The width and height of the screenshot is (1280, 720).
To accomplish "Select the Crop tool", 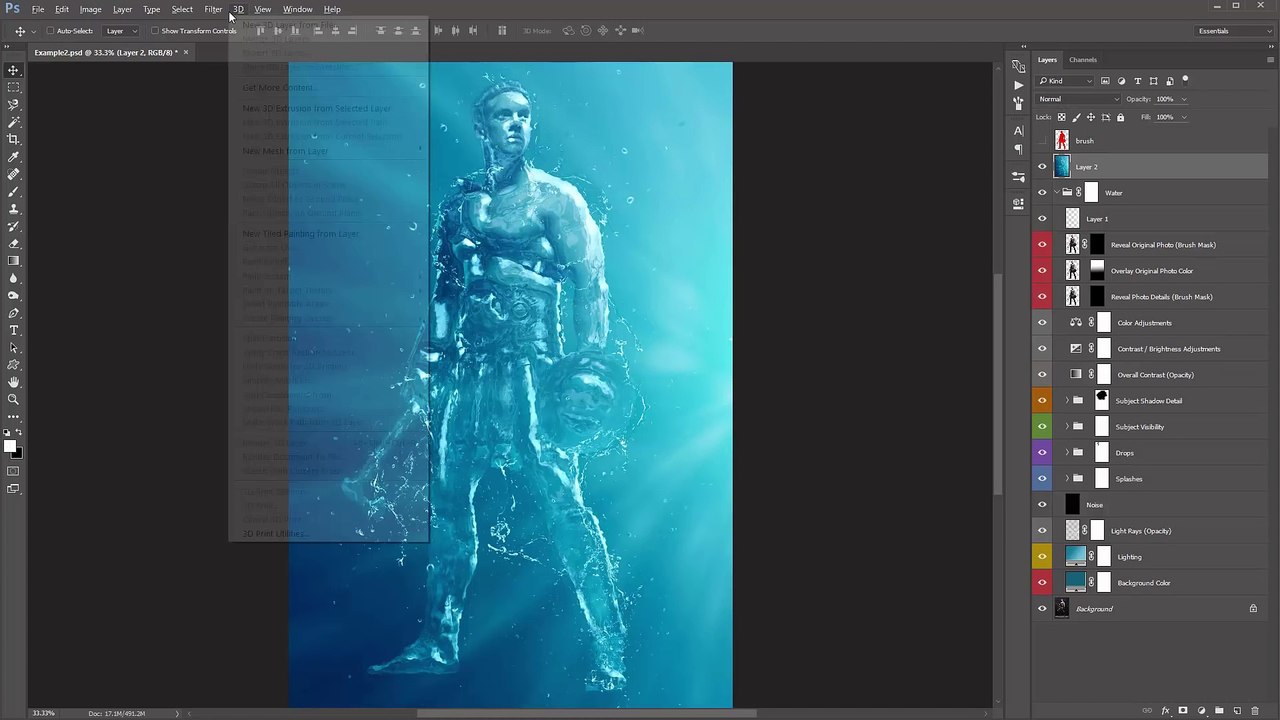I will [14, 139].
